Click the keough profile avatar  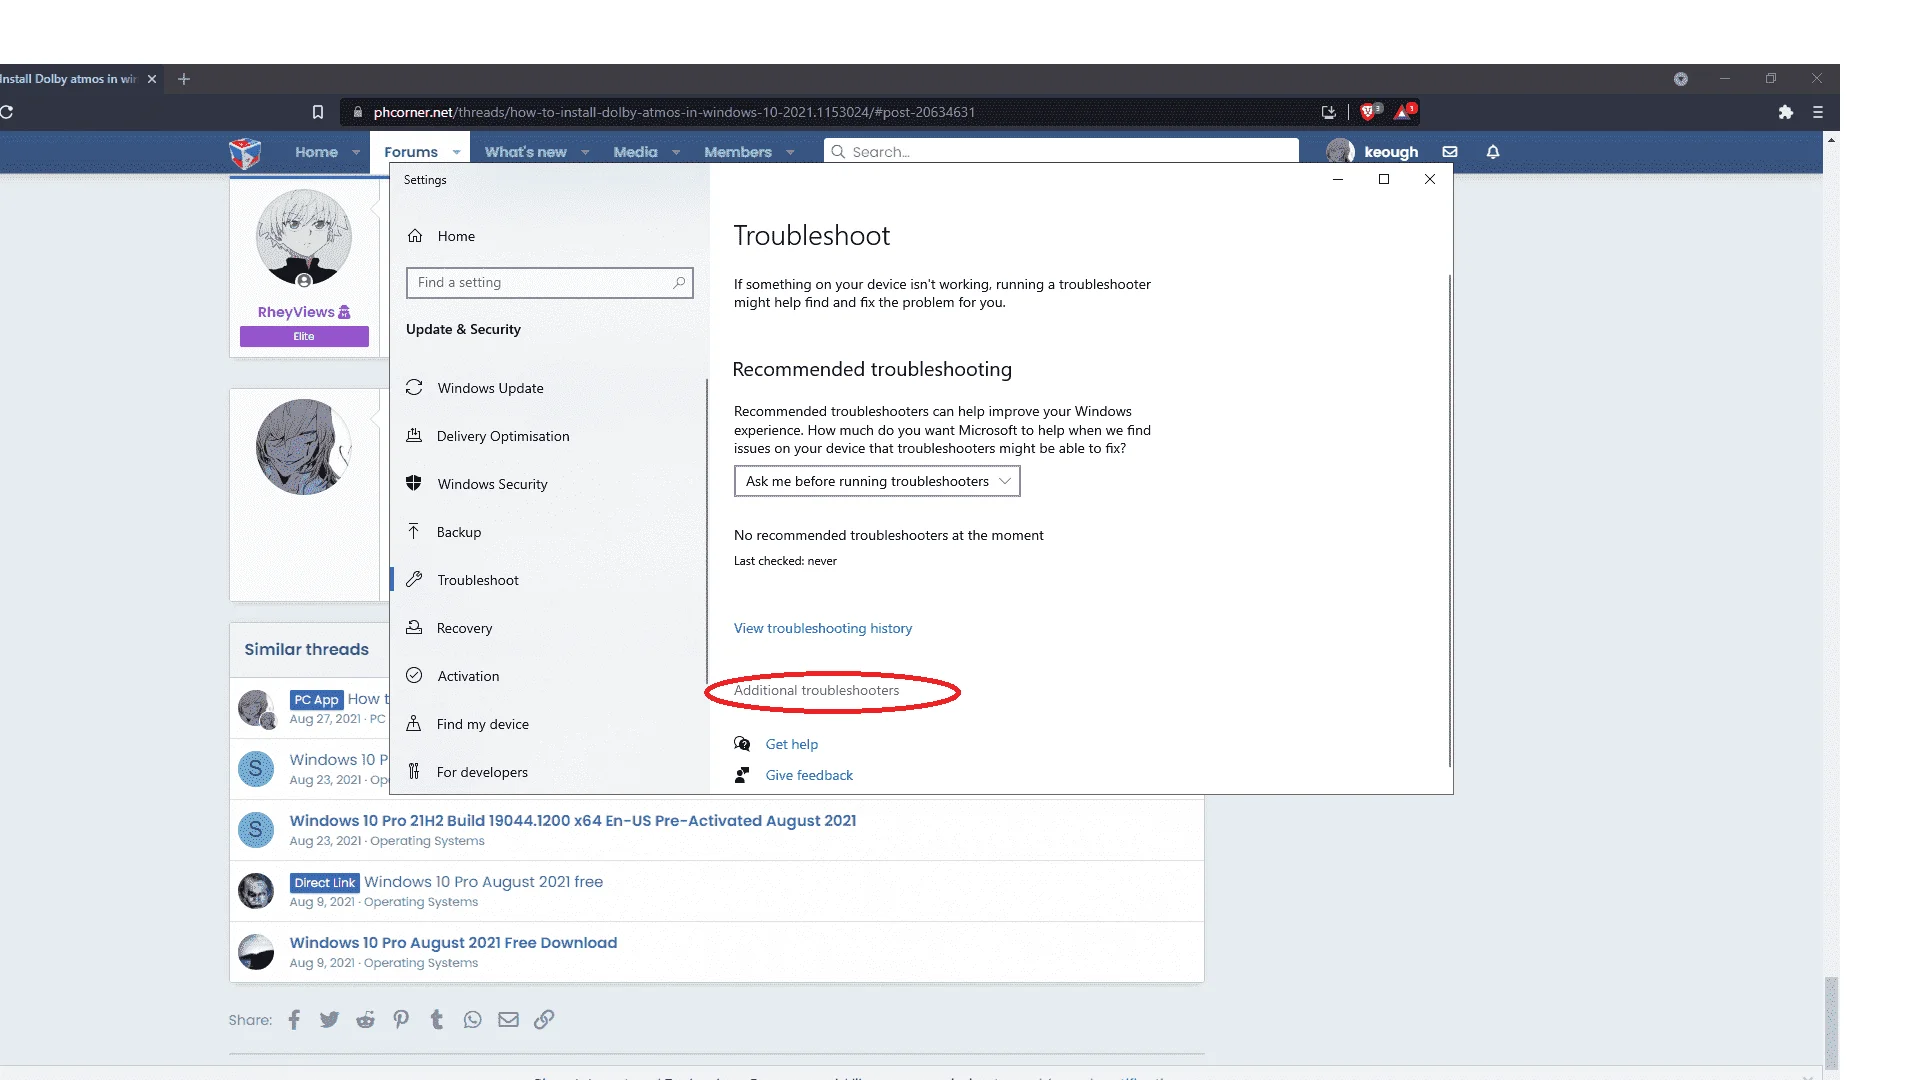tap(1340, 152)
